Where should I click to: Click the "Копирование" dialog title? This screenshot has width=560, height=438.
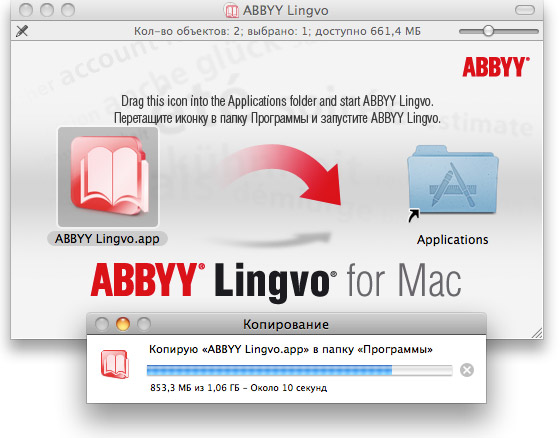286,324
